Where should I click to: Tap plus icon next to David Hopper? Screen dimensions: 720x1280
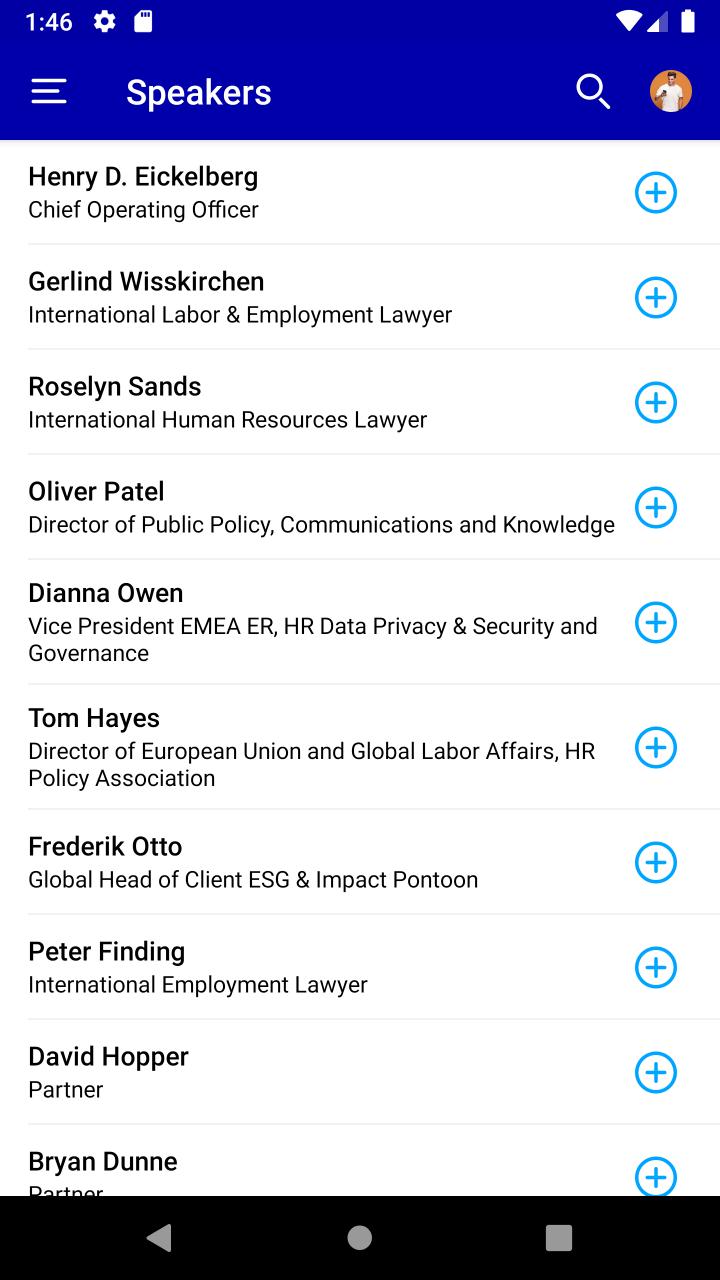656,1072
